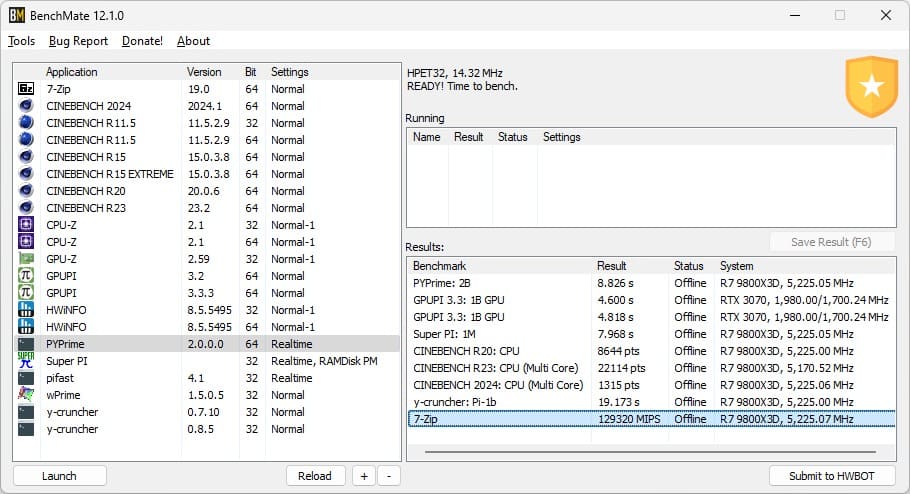Screen dimensions: 910x494
Task: Click the 22114 pts result value
Action: pyautogui.click(x=621, y=368)
